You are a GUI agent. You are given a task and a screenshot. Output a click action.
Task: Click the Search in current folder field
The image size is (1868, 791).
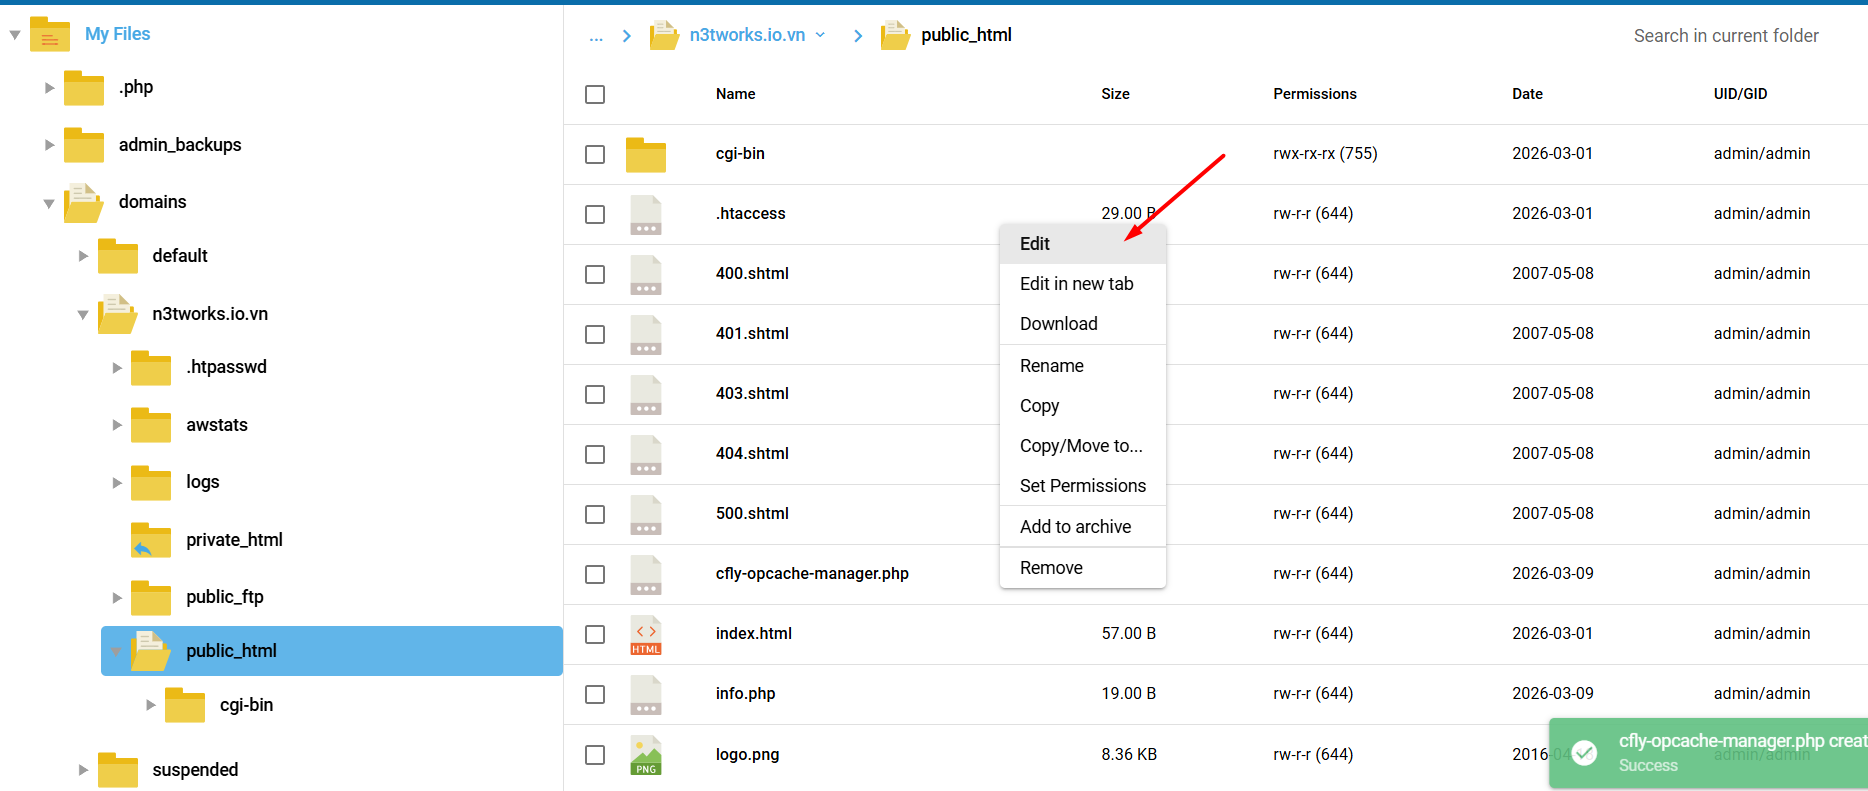tap(1725, 36)
